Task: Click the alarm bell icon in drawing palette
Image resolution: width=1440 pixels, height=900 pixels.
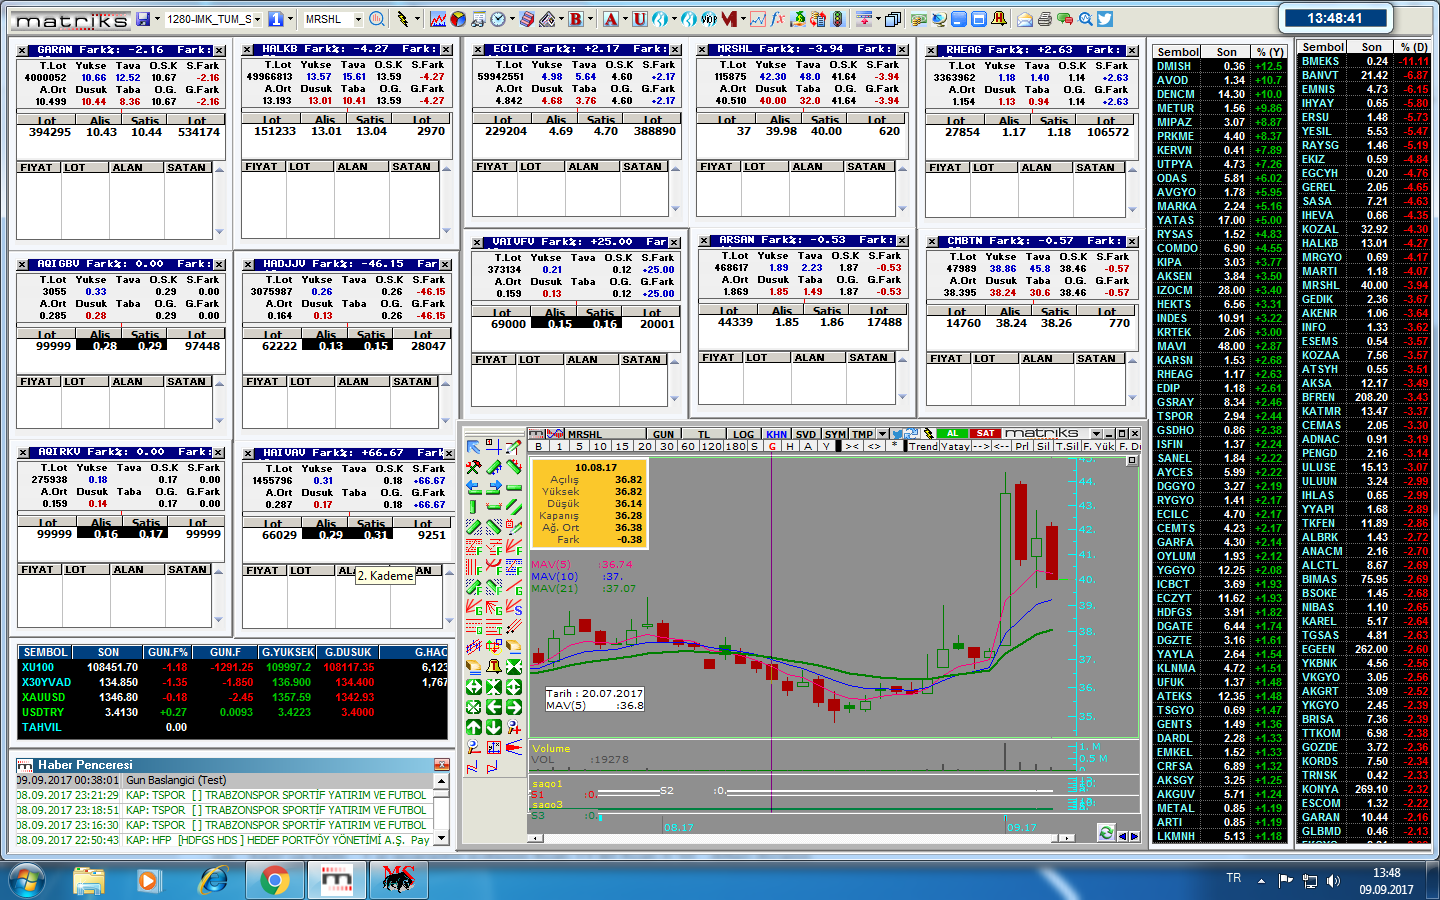Action: [x=494, y=667]
